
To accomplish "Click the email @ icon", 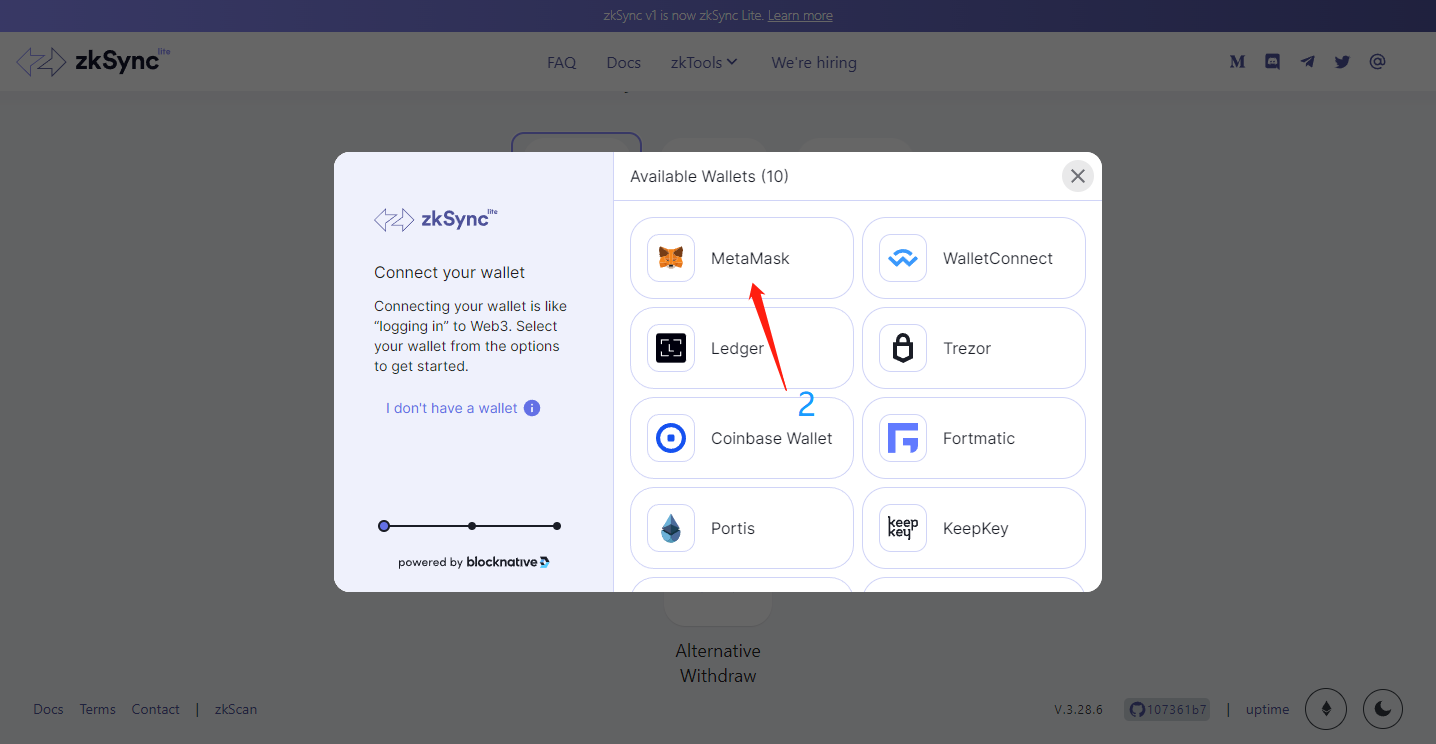I will pos(1377,62).
